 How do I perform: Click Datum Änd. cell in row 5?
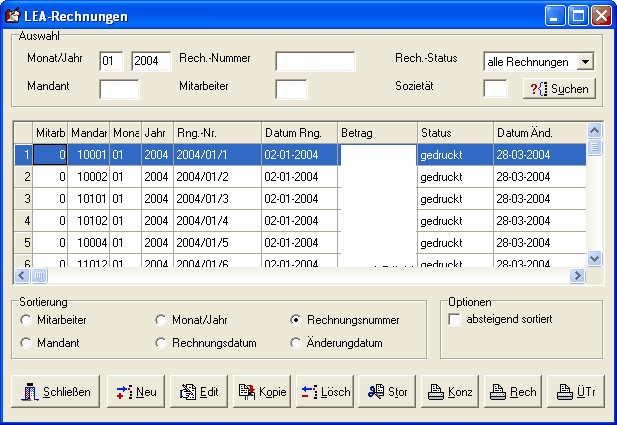pyautogui.click(x=540, y=243)
